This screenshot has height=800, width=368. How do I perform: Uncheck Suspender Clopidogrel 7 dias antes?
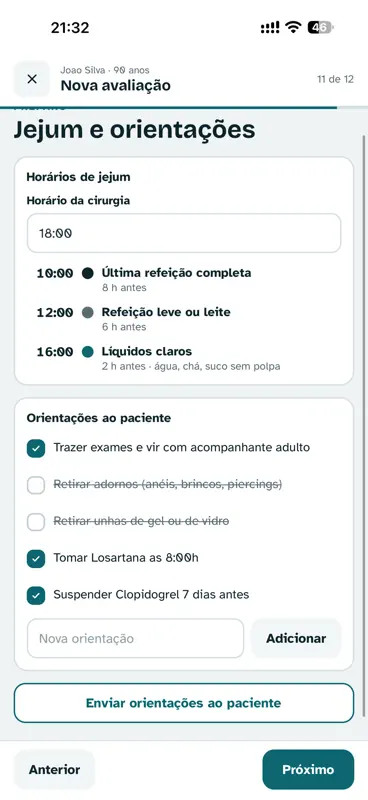pos(36,595)
